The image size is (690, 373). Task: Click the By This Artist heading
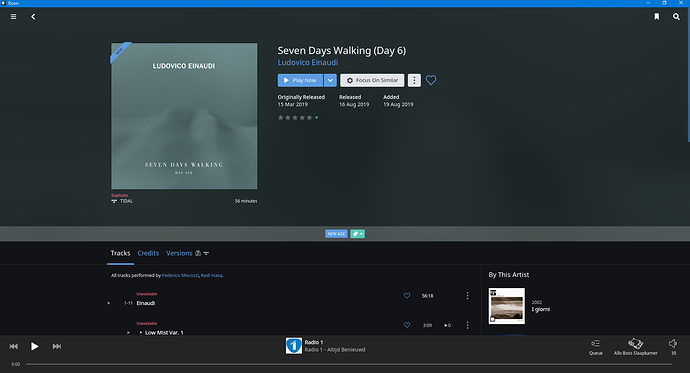tap(509, 274)
